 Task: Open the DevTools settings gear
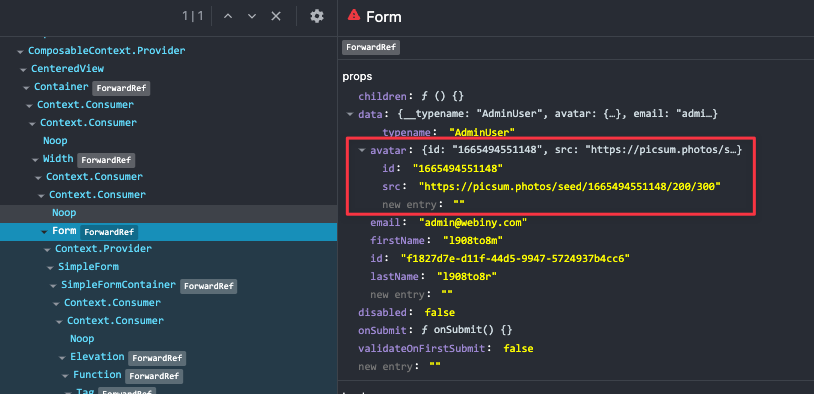click(x=317, y=16)
